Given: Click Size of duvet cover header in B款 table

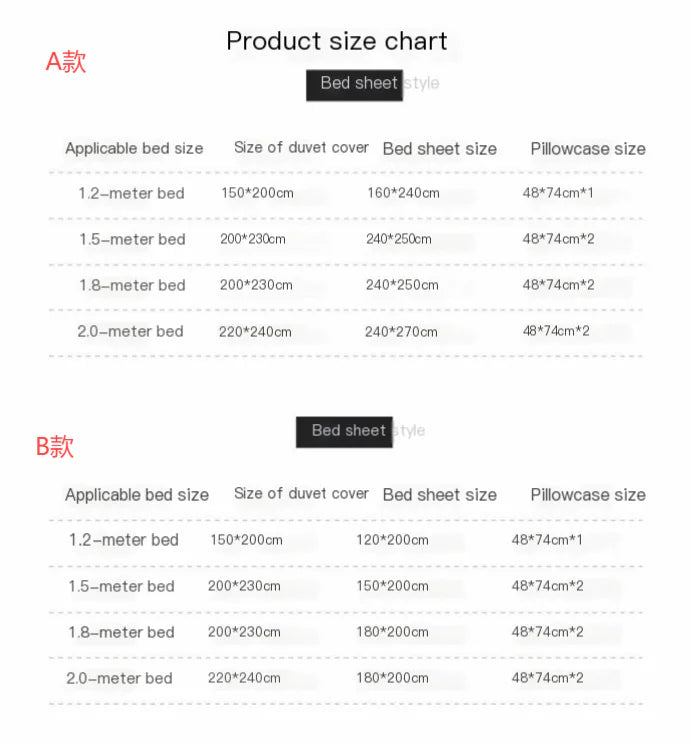Looking at the screenshot, I should coord(301,493).
